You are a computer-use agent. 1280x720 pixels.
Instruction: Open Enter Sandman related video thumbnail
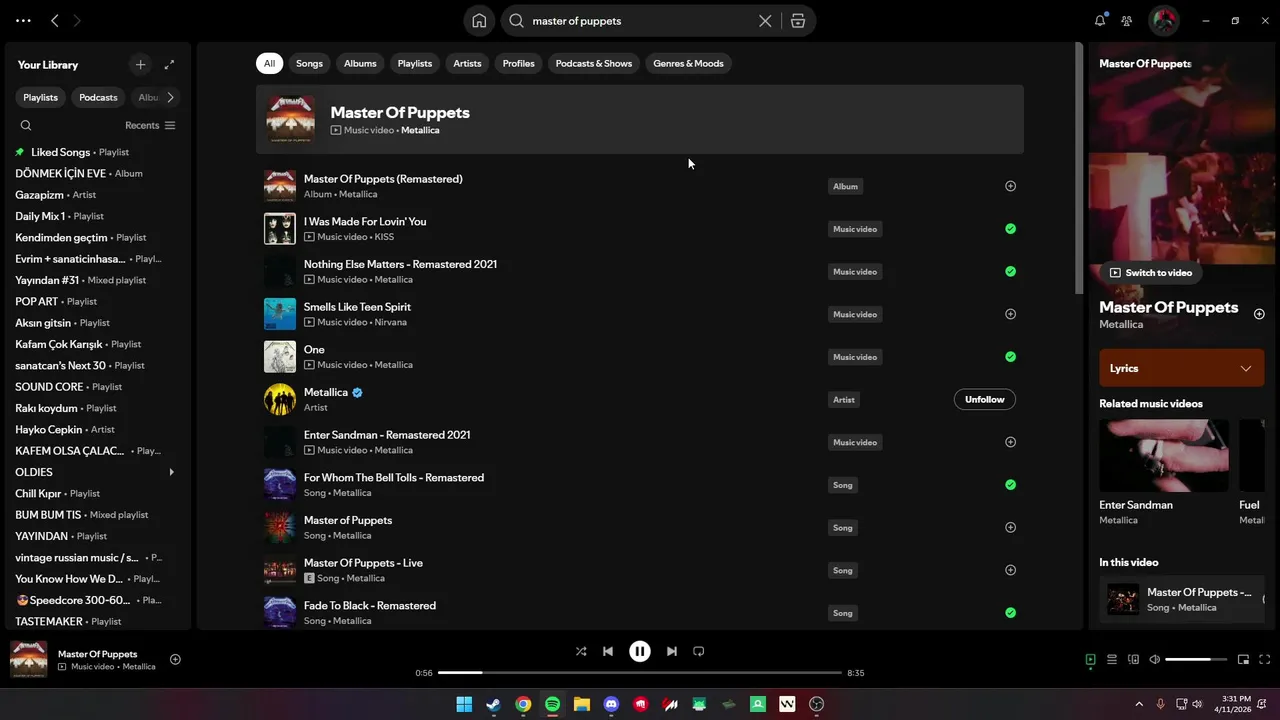(1164, 455)
